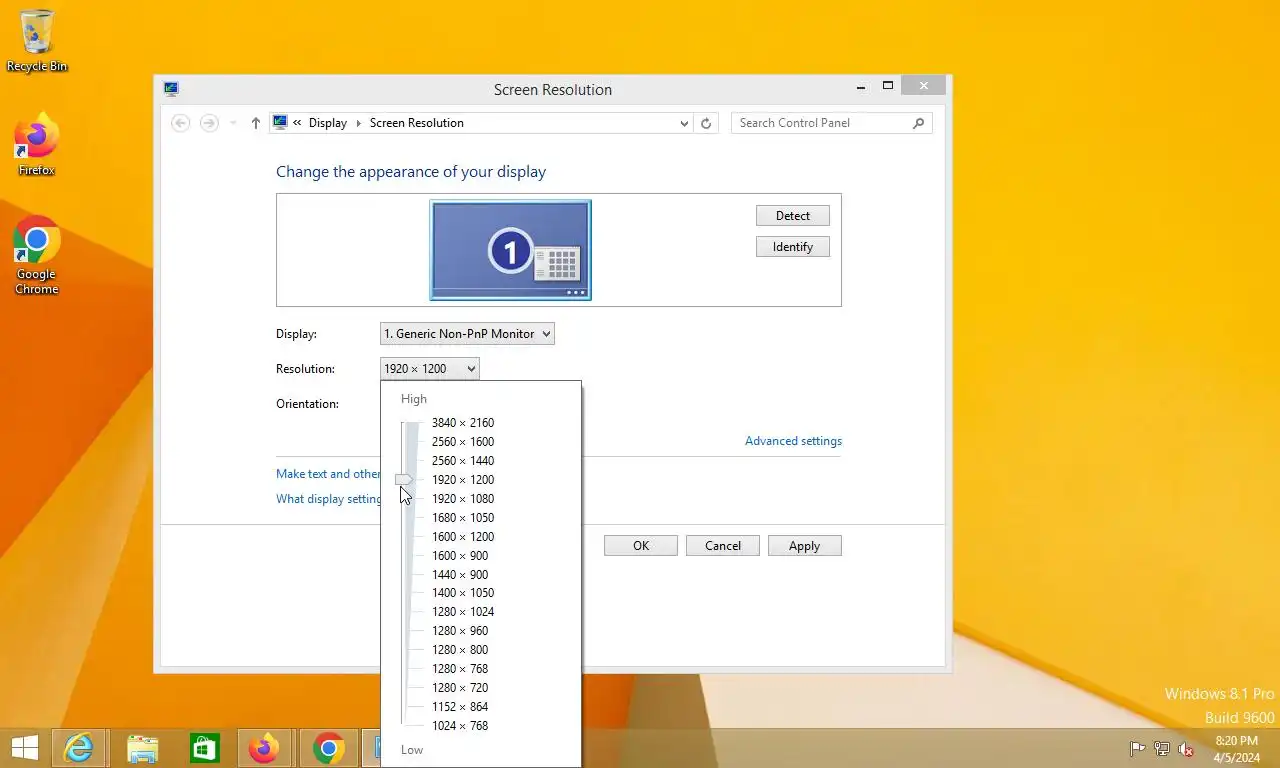
Task: Open Internet Explorer in the taskbar
Action: tap(78, 748)
